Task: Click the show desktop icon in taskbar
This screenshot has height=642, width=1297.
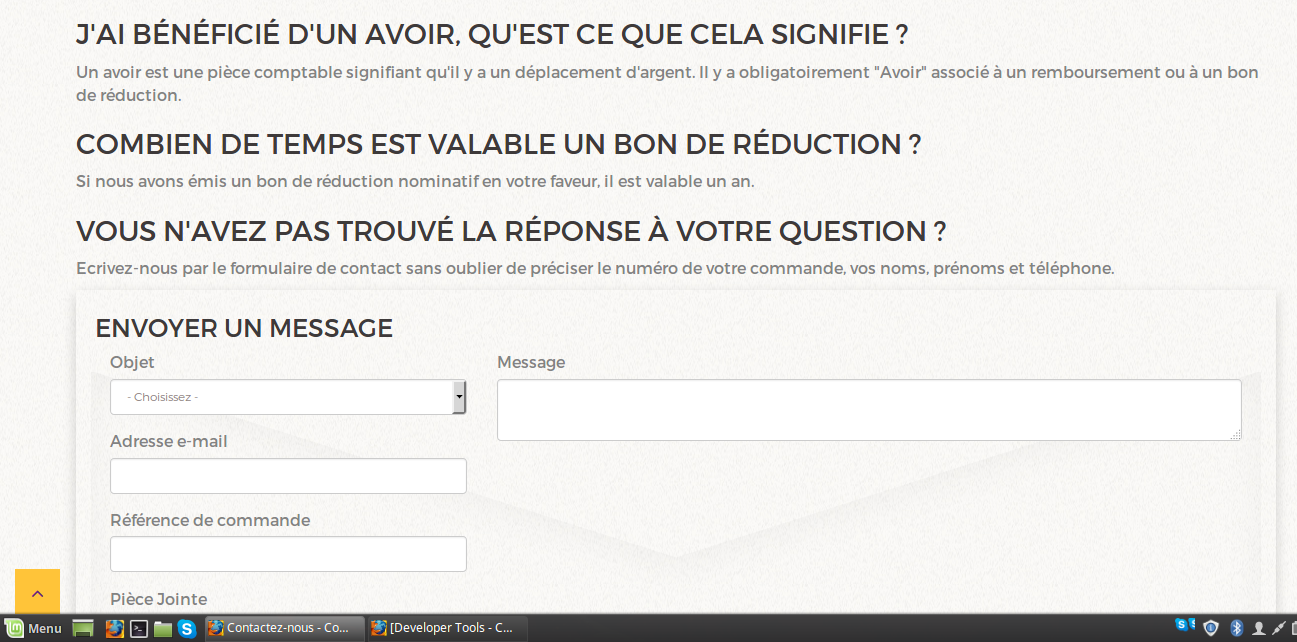Action: coord(83,629)
